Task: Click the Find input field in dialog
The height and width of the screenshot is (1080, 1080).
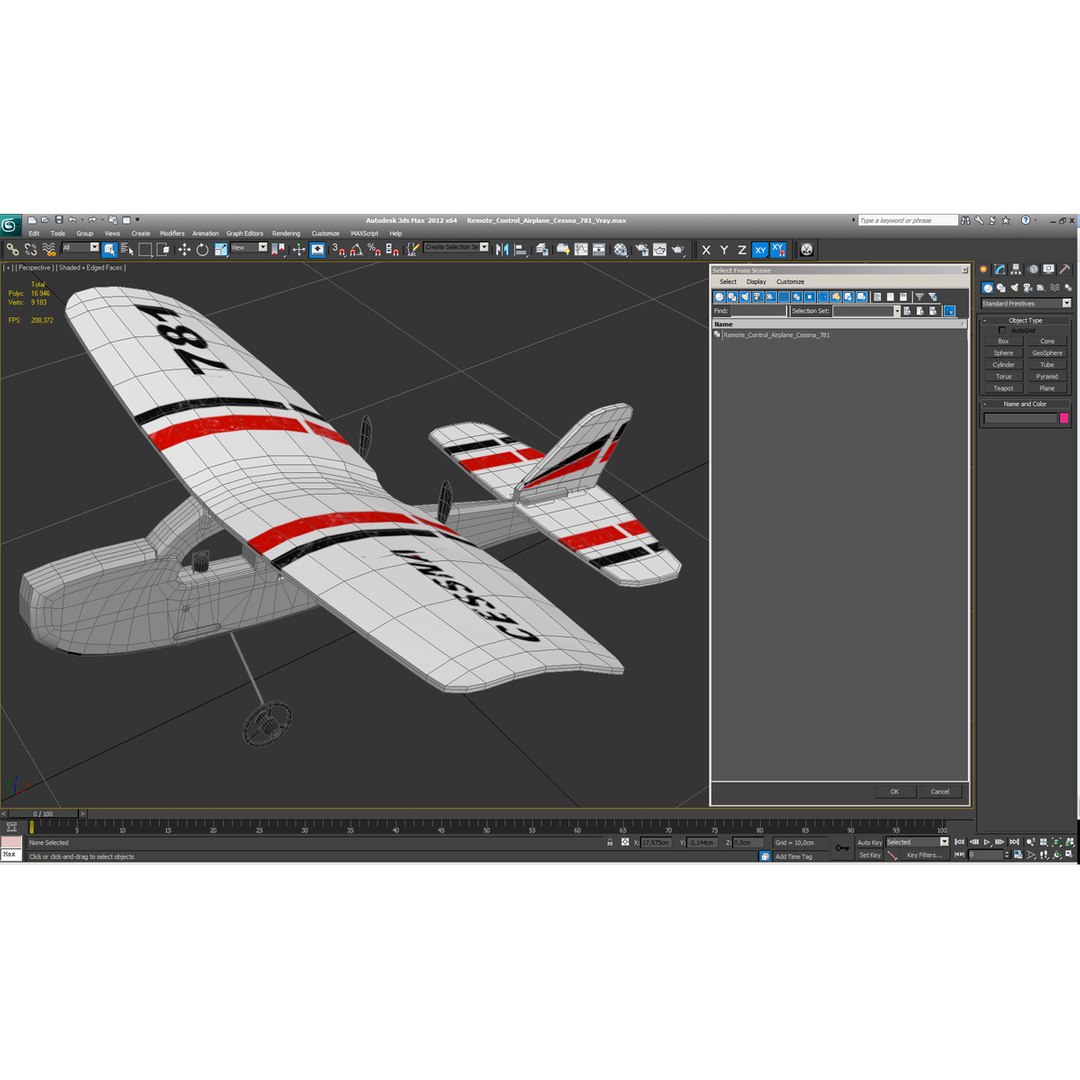Action: [x=758, y=311]
